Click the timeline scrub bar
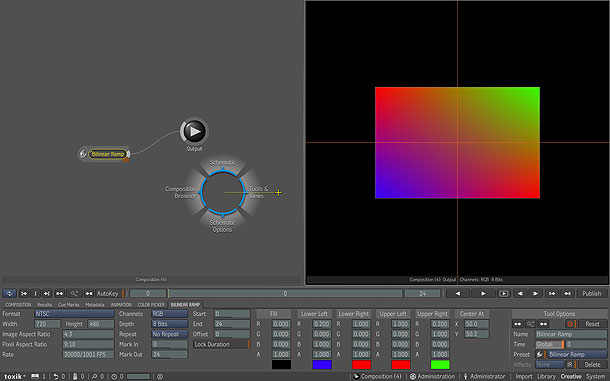Image resolution: width=610 pixels, height=381 pixels. tap(285, 293)
